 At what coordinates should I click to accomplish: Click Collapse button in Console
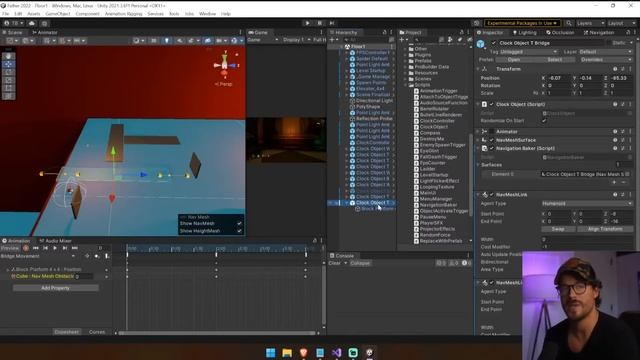click(x=360, y=263)
